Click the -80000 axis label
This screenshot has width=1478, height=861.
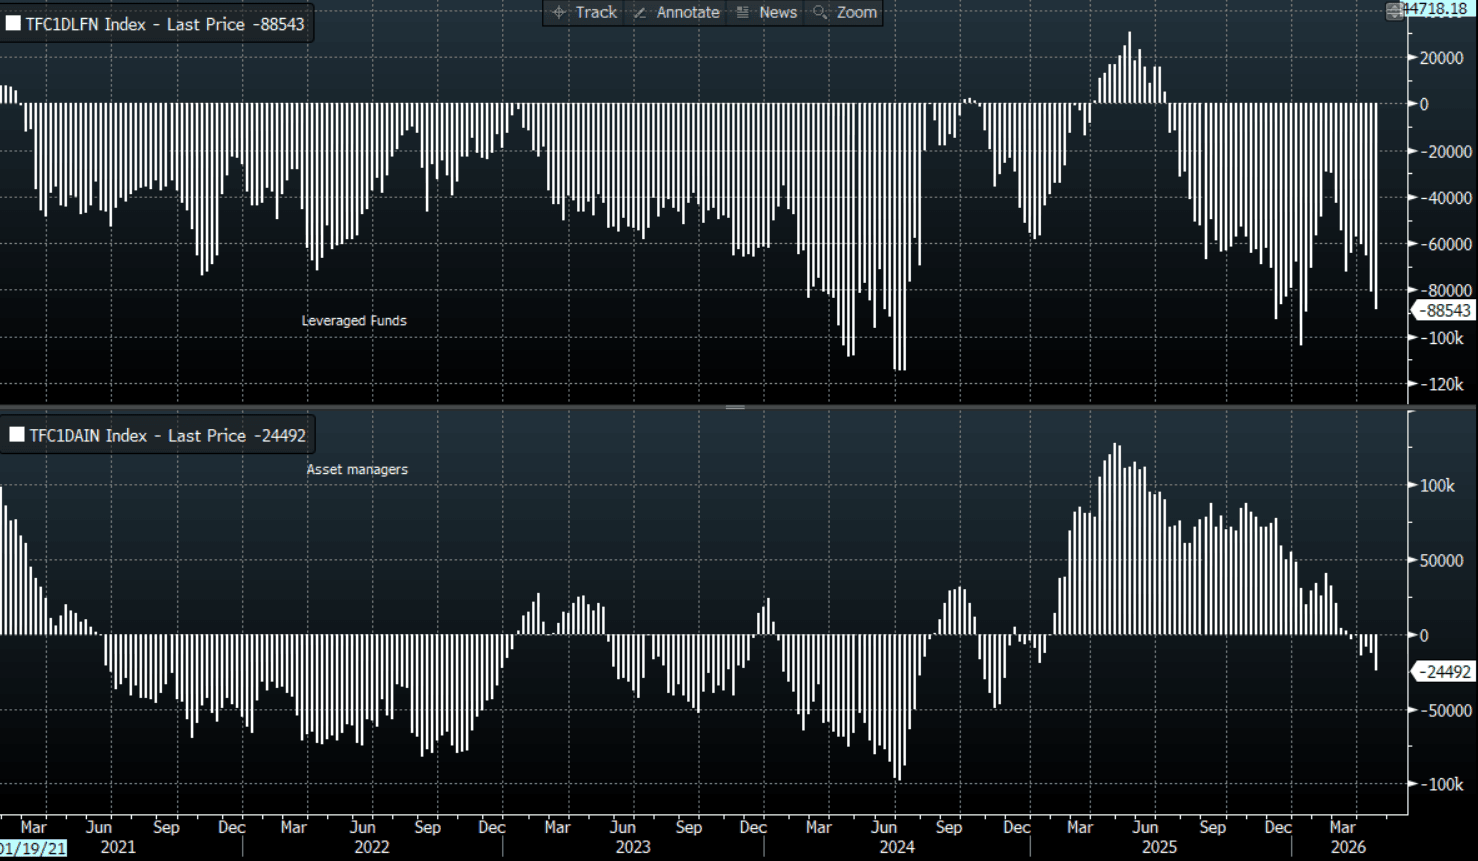(1446, 291)
